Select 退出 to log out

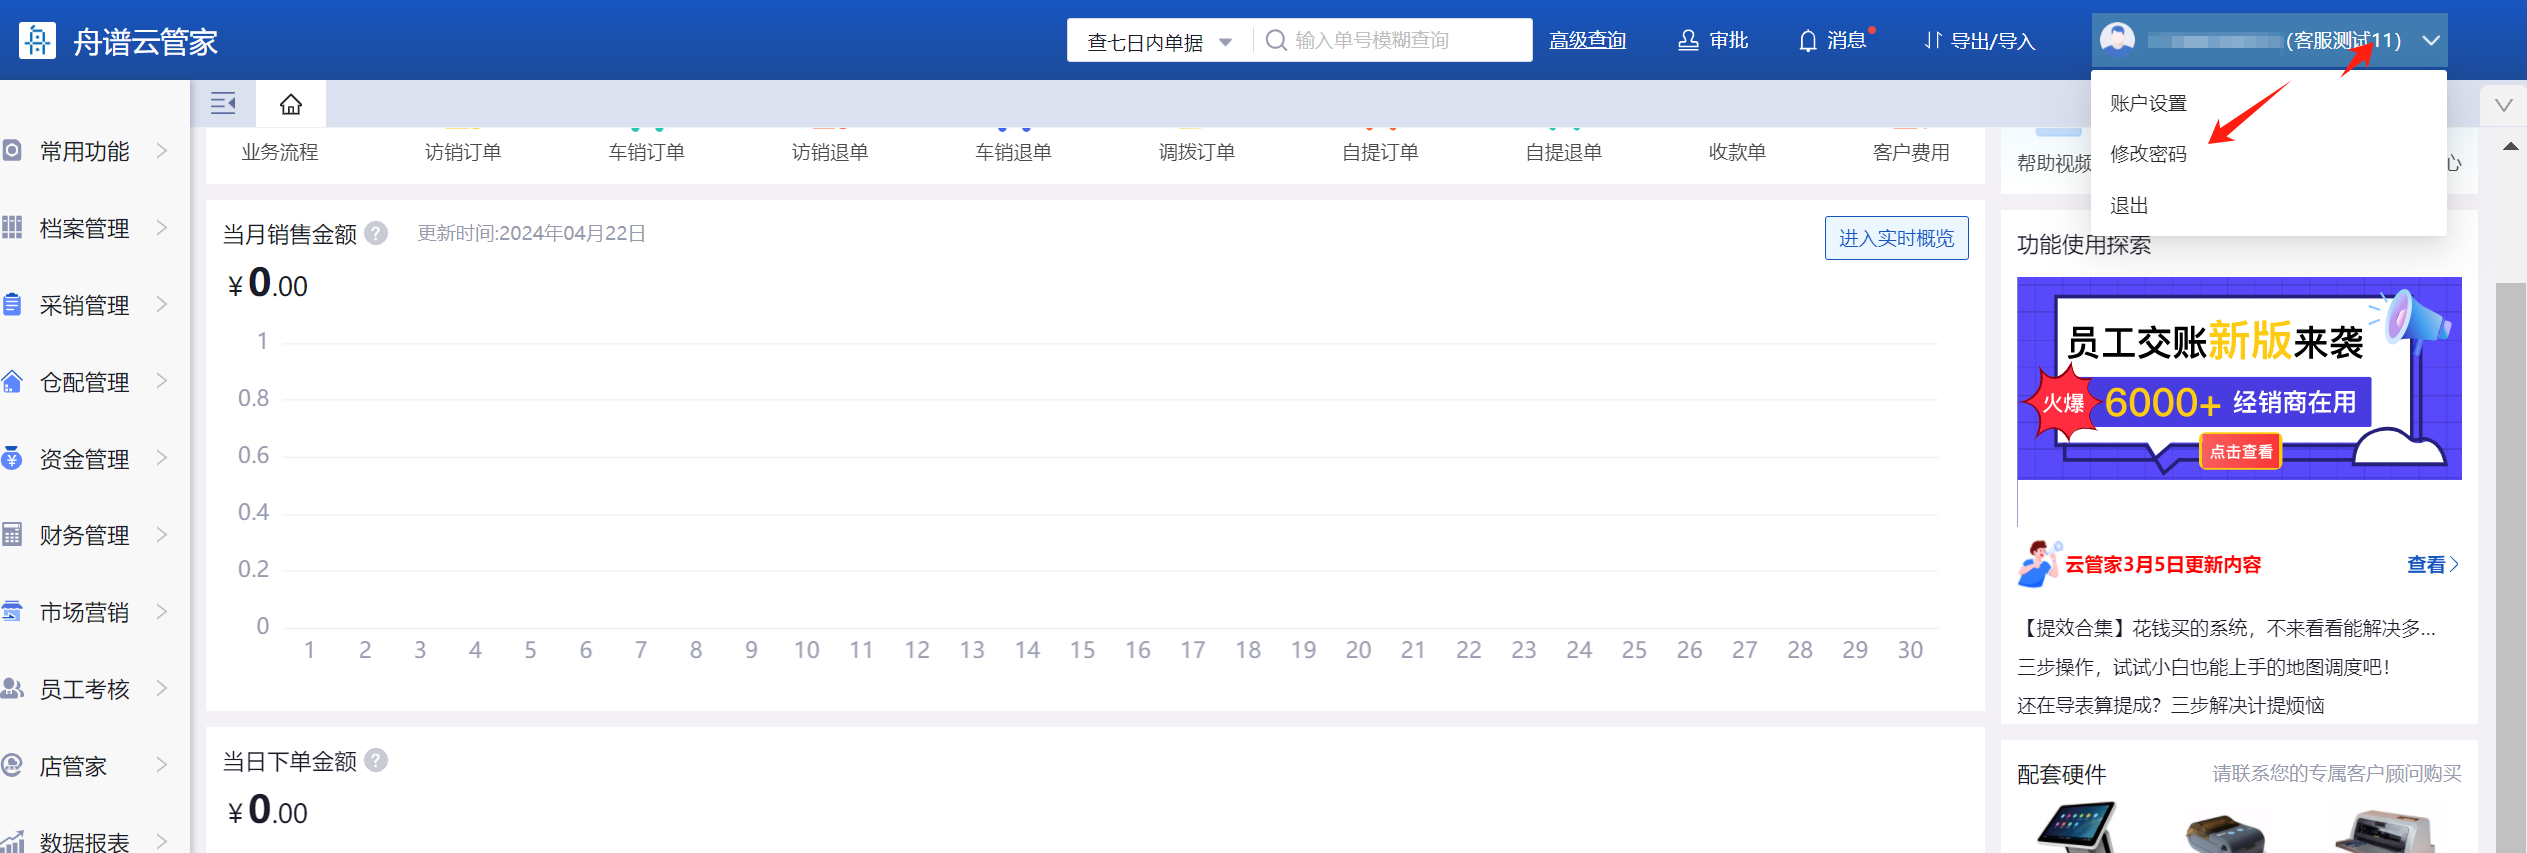point(2129,205)
